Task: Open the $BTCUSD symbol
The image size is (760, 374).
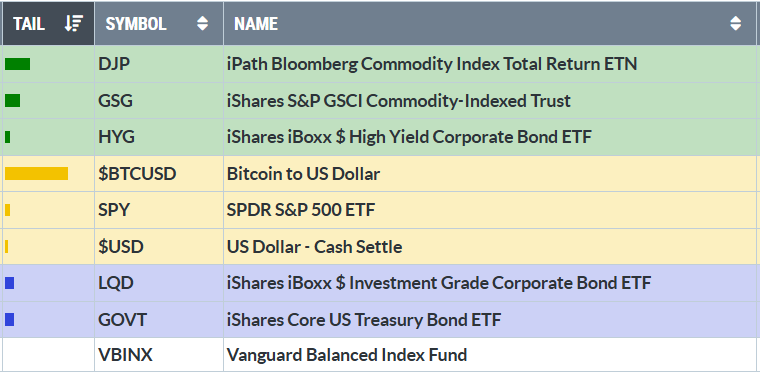Action: coord(137,173)
